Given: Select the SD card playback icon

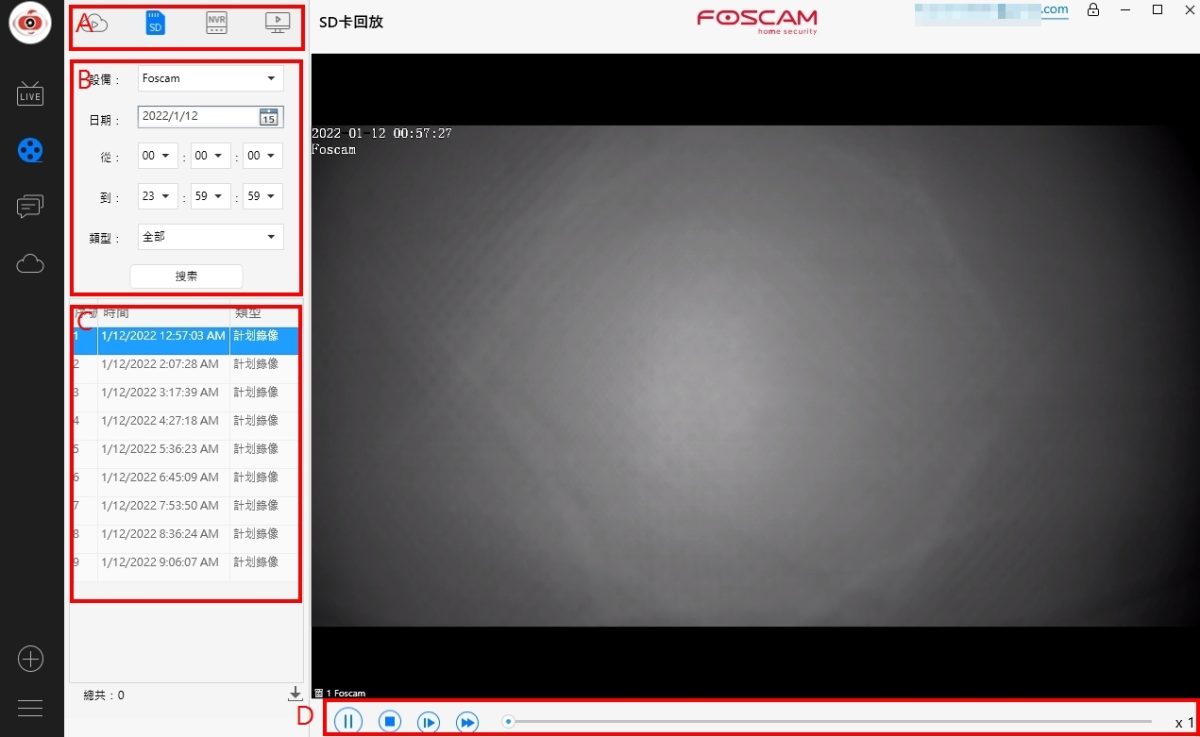Looking at the screenshot, I should [x=153, y=23].
